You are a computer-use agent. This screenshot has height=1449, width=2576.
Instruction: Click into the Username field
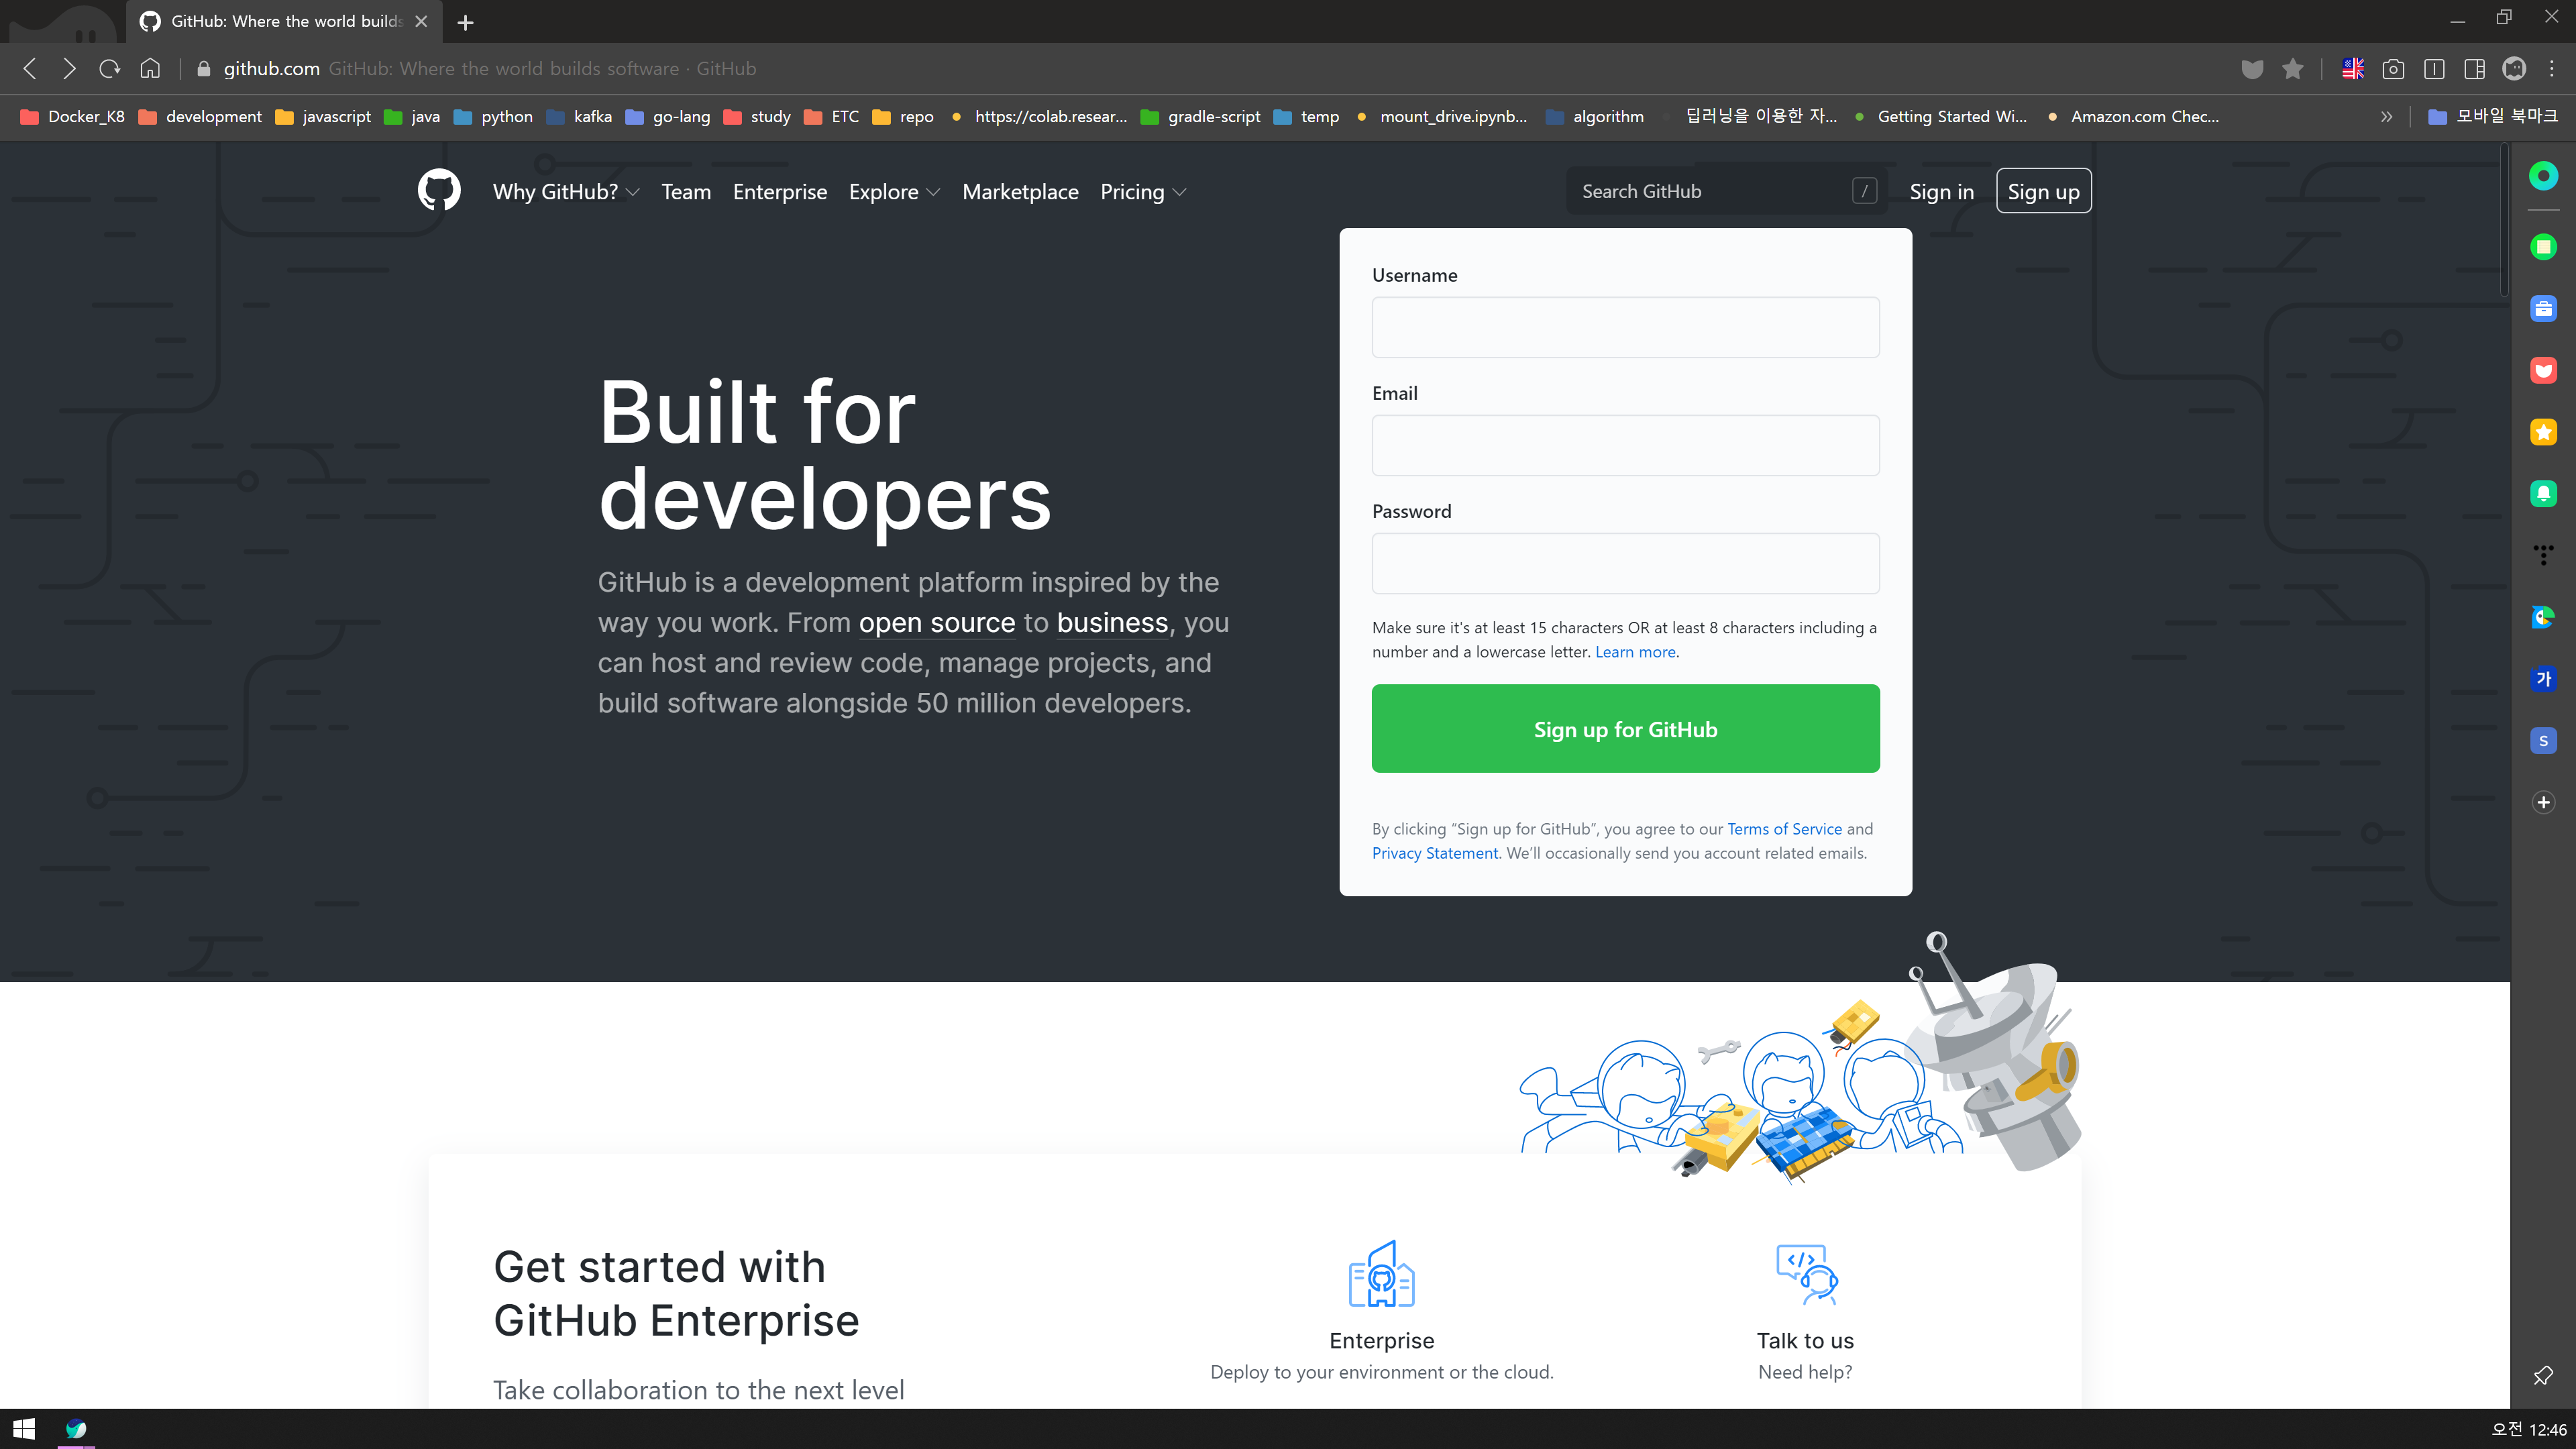(1625, 327)
